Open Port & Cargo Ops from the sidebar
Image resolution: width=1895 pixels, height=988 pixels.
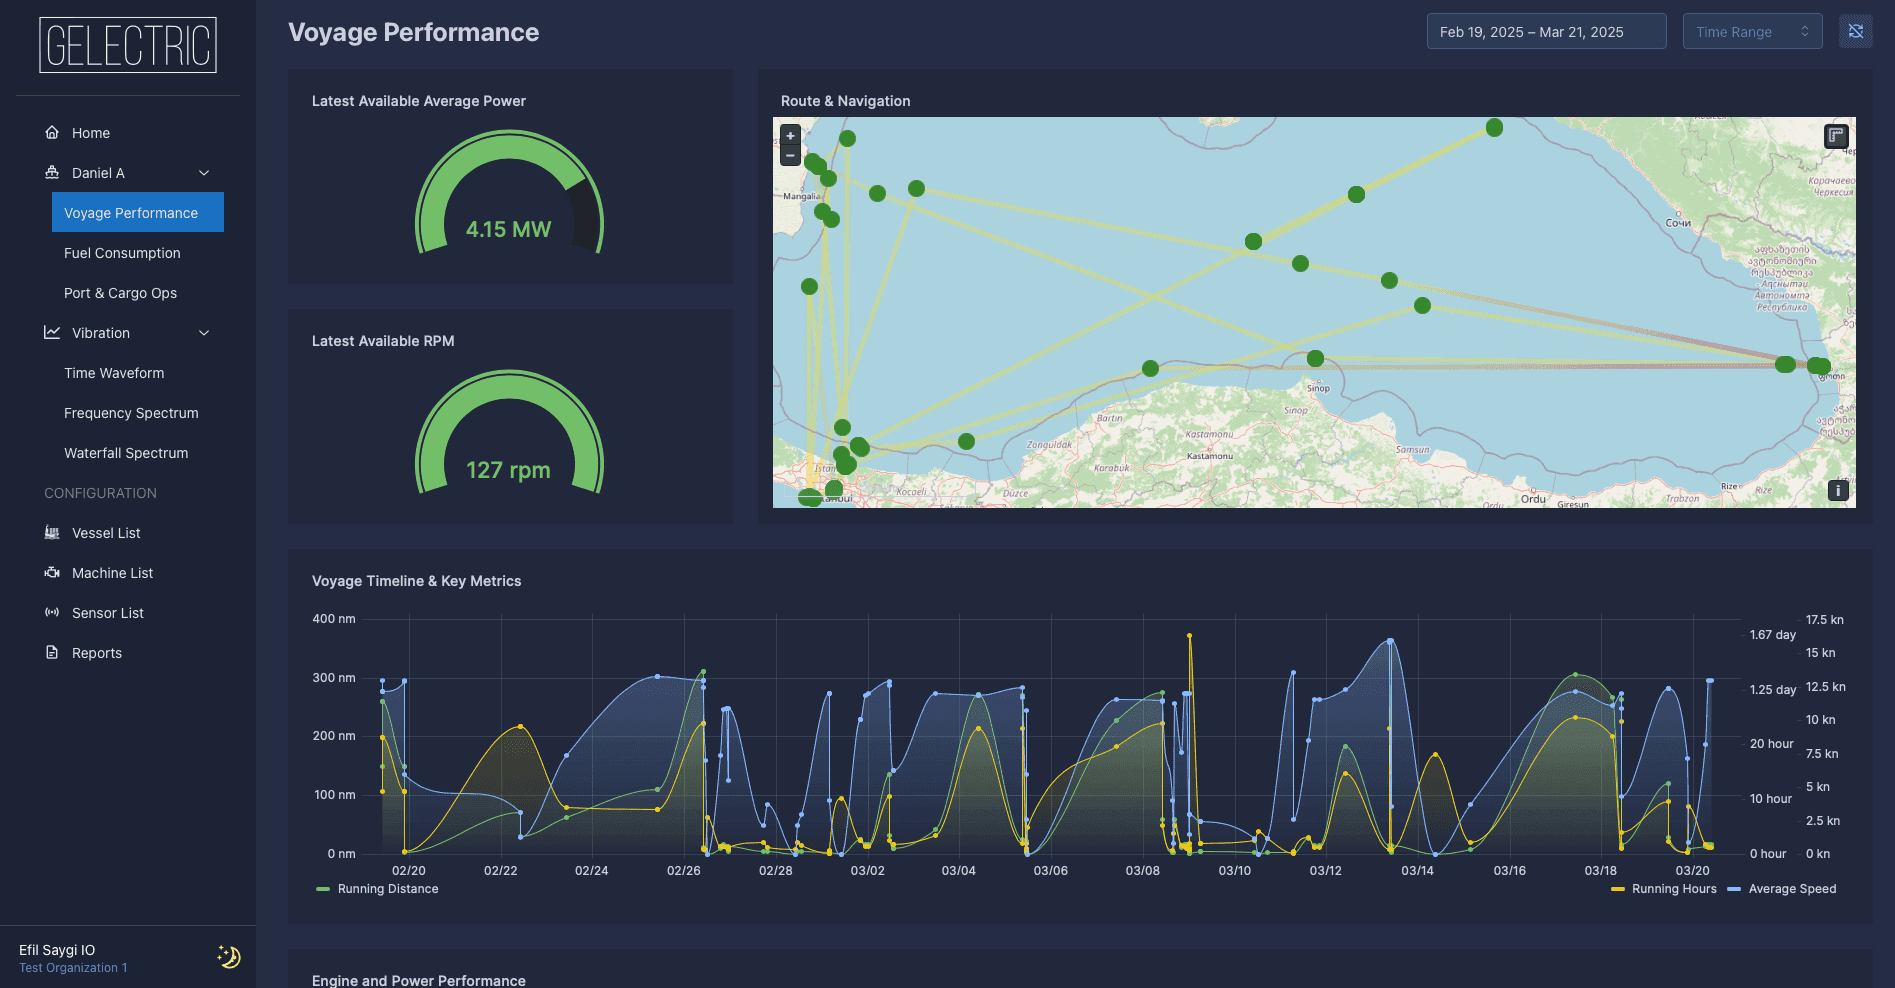(x=120, y=292)
